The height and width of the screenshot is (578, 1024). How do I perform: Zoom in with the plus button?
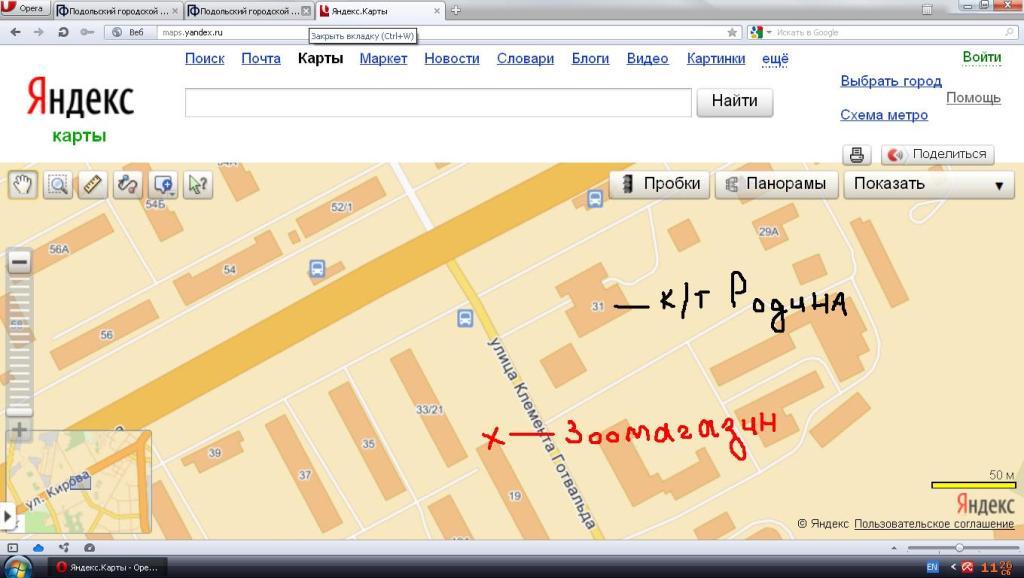pyautogui.click(x=19, y=431)
